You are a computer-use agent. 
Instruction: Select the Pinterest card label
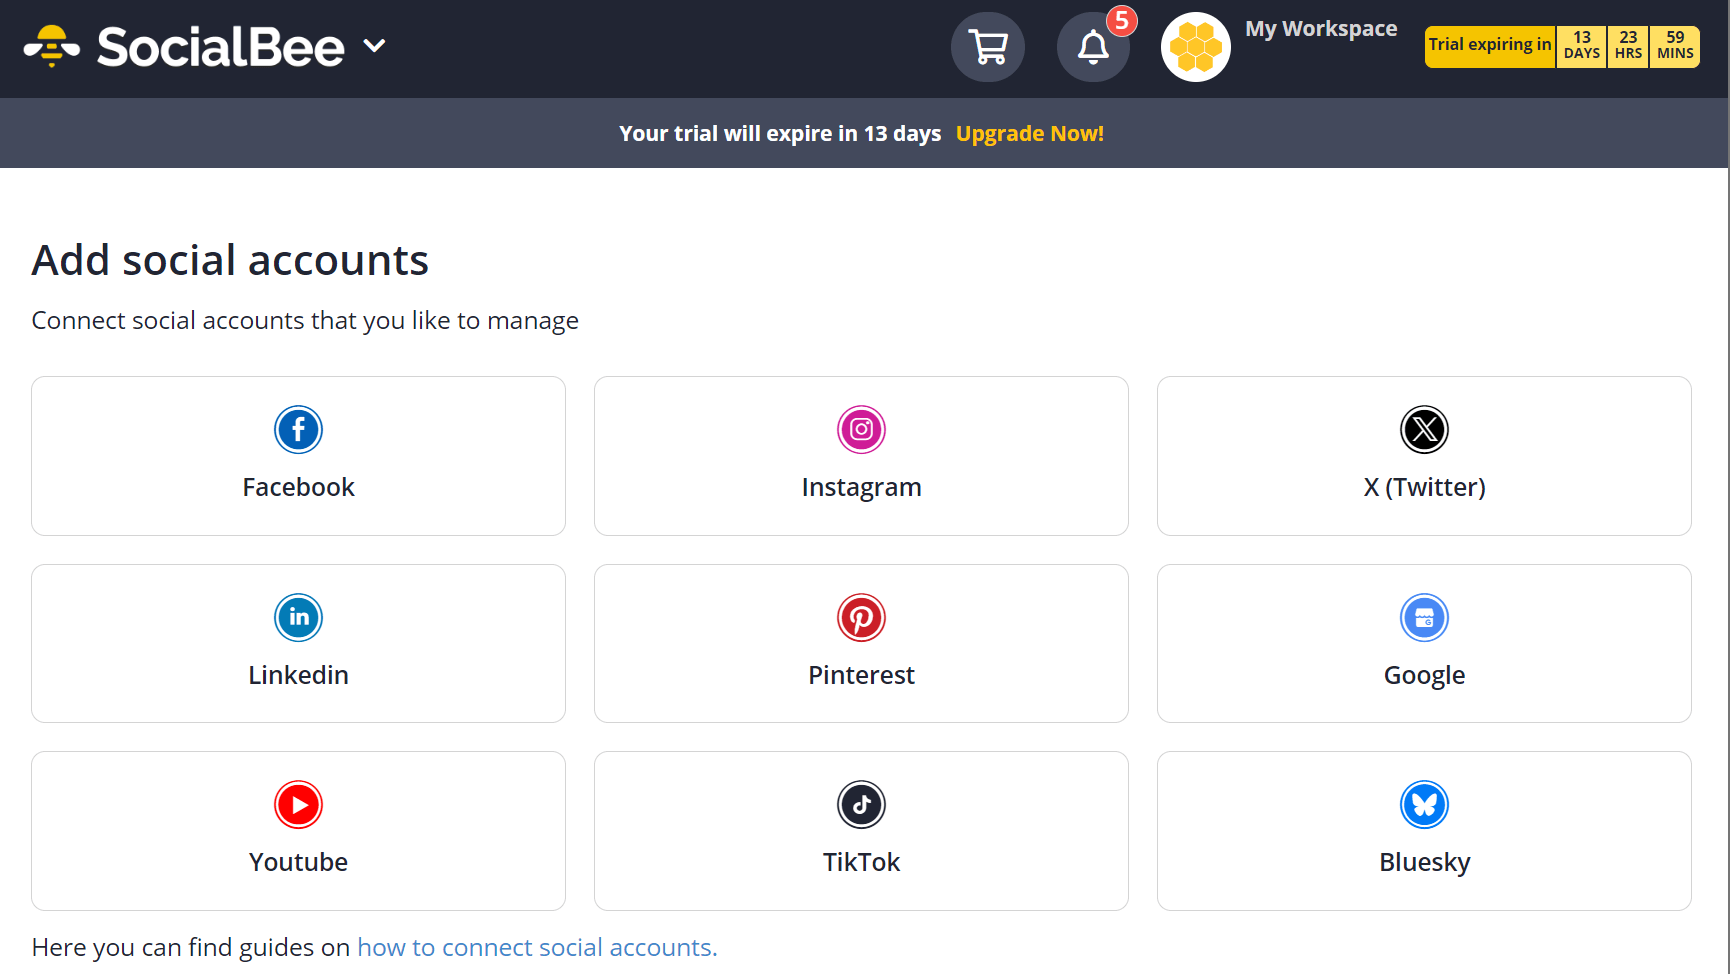click(861, 675)
